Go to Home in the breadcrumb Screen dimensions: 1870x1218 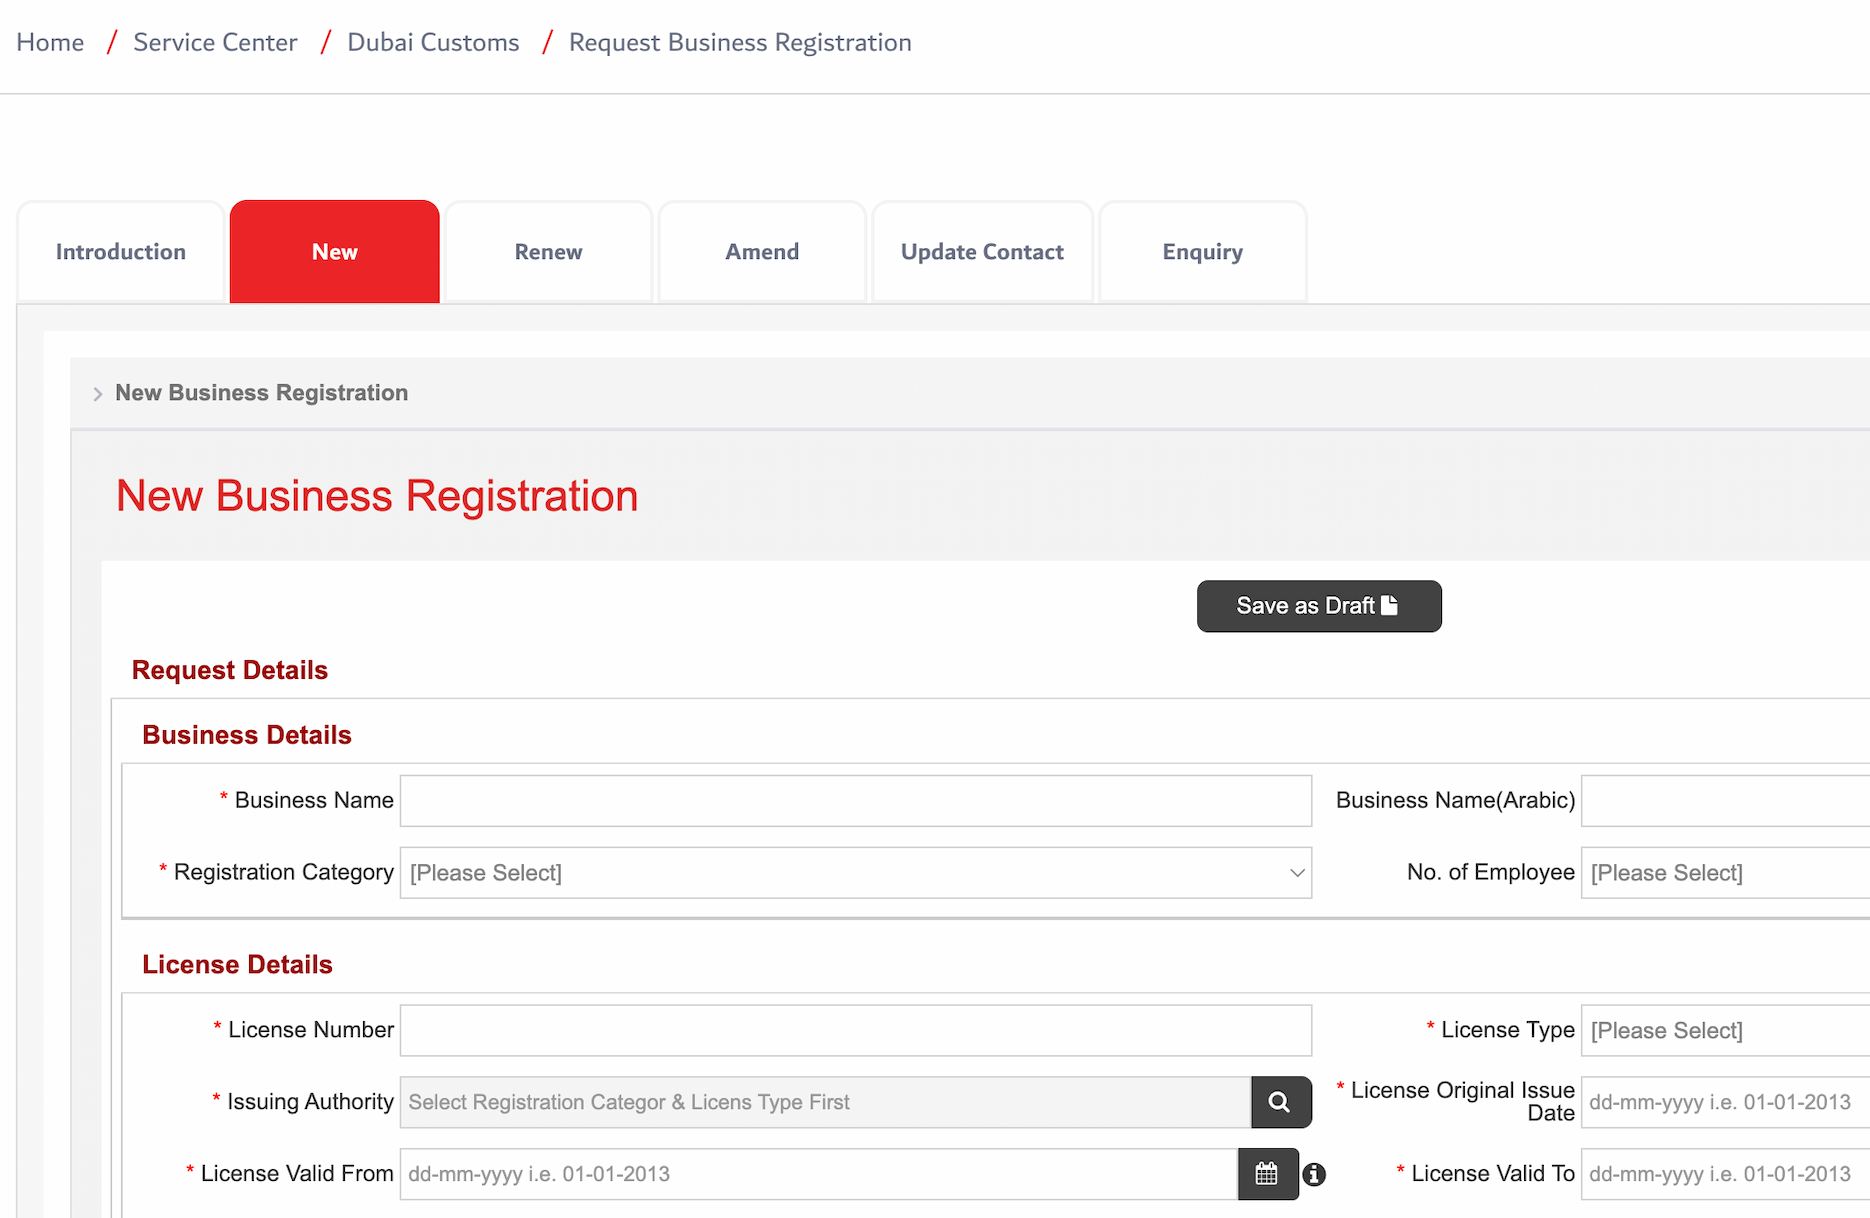(x=50, y=42)
